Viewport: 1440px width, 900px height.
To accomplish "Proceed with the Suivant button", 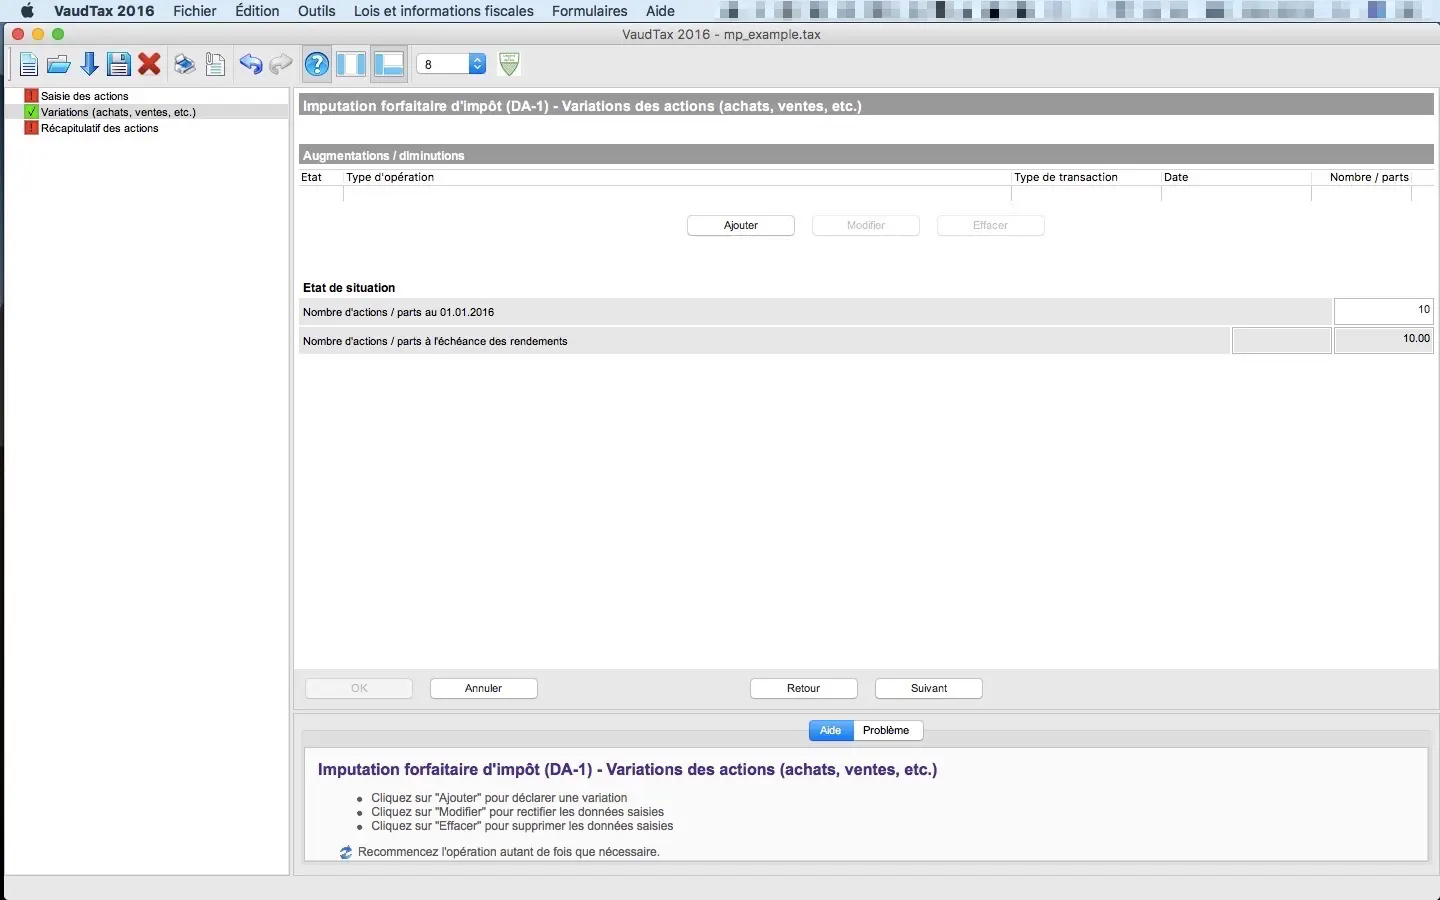I will [929, 688].
